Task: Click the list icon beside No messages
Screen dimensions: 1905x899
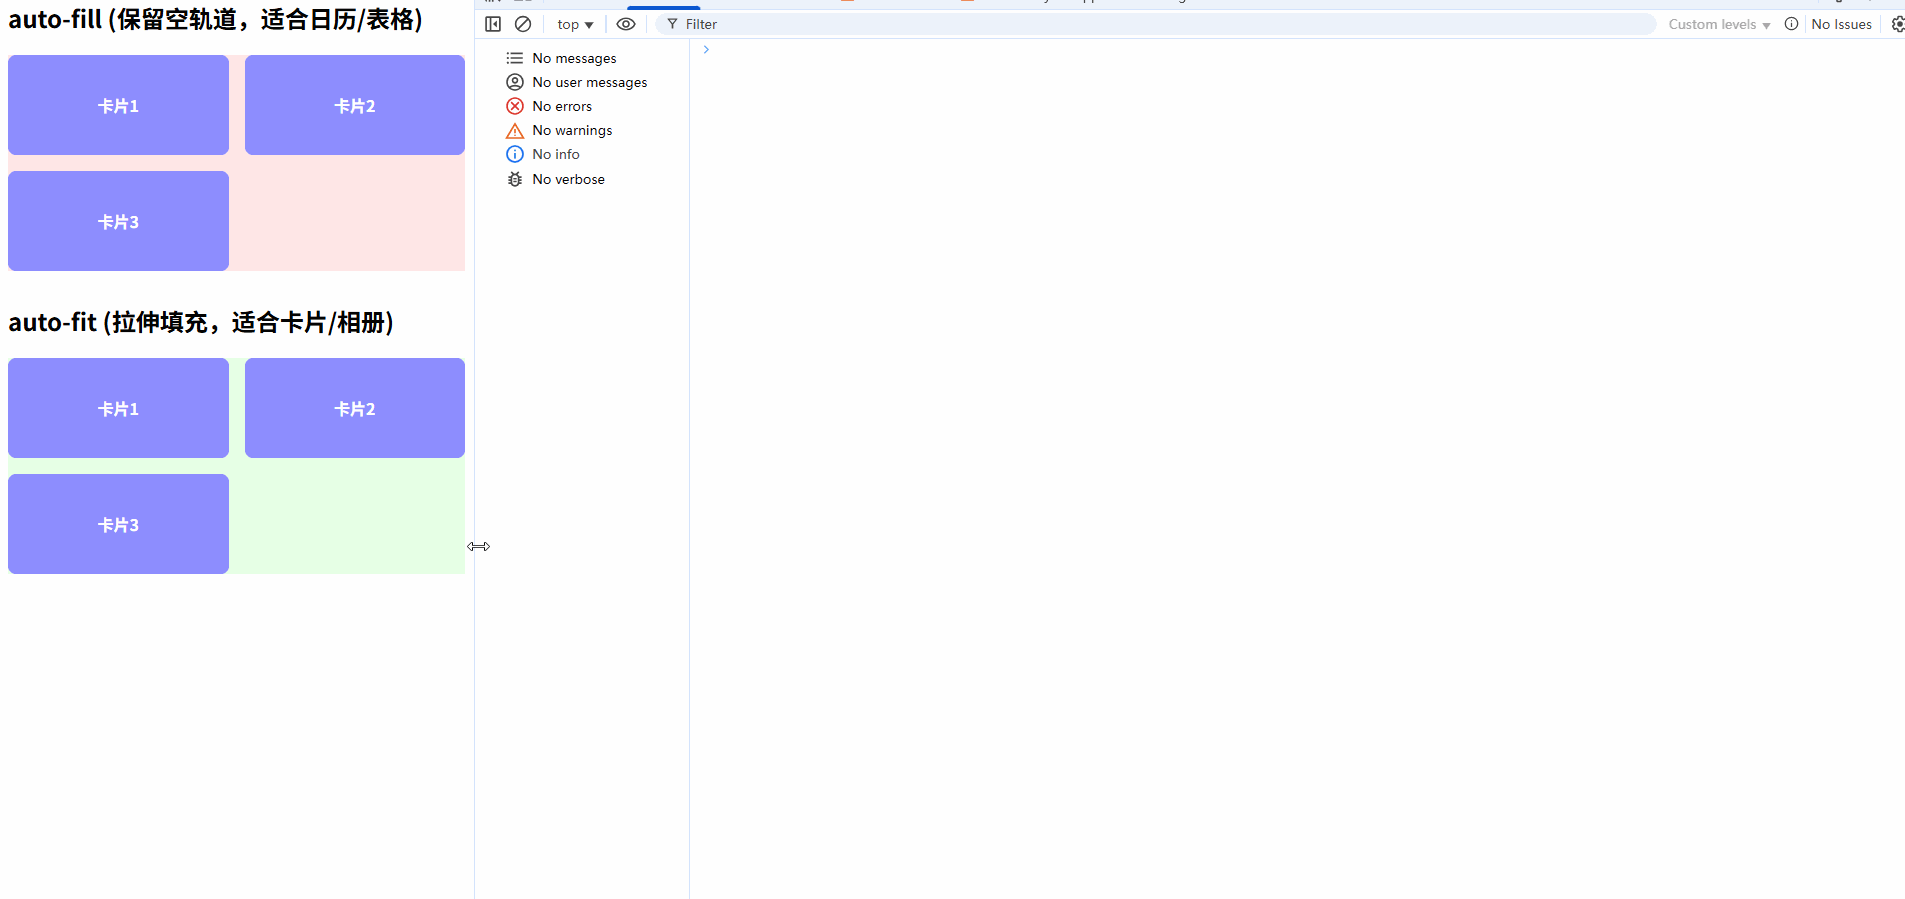Action: click(x=515, y=58)
